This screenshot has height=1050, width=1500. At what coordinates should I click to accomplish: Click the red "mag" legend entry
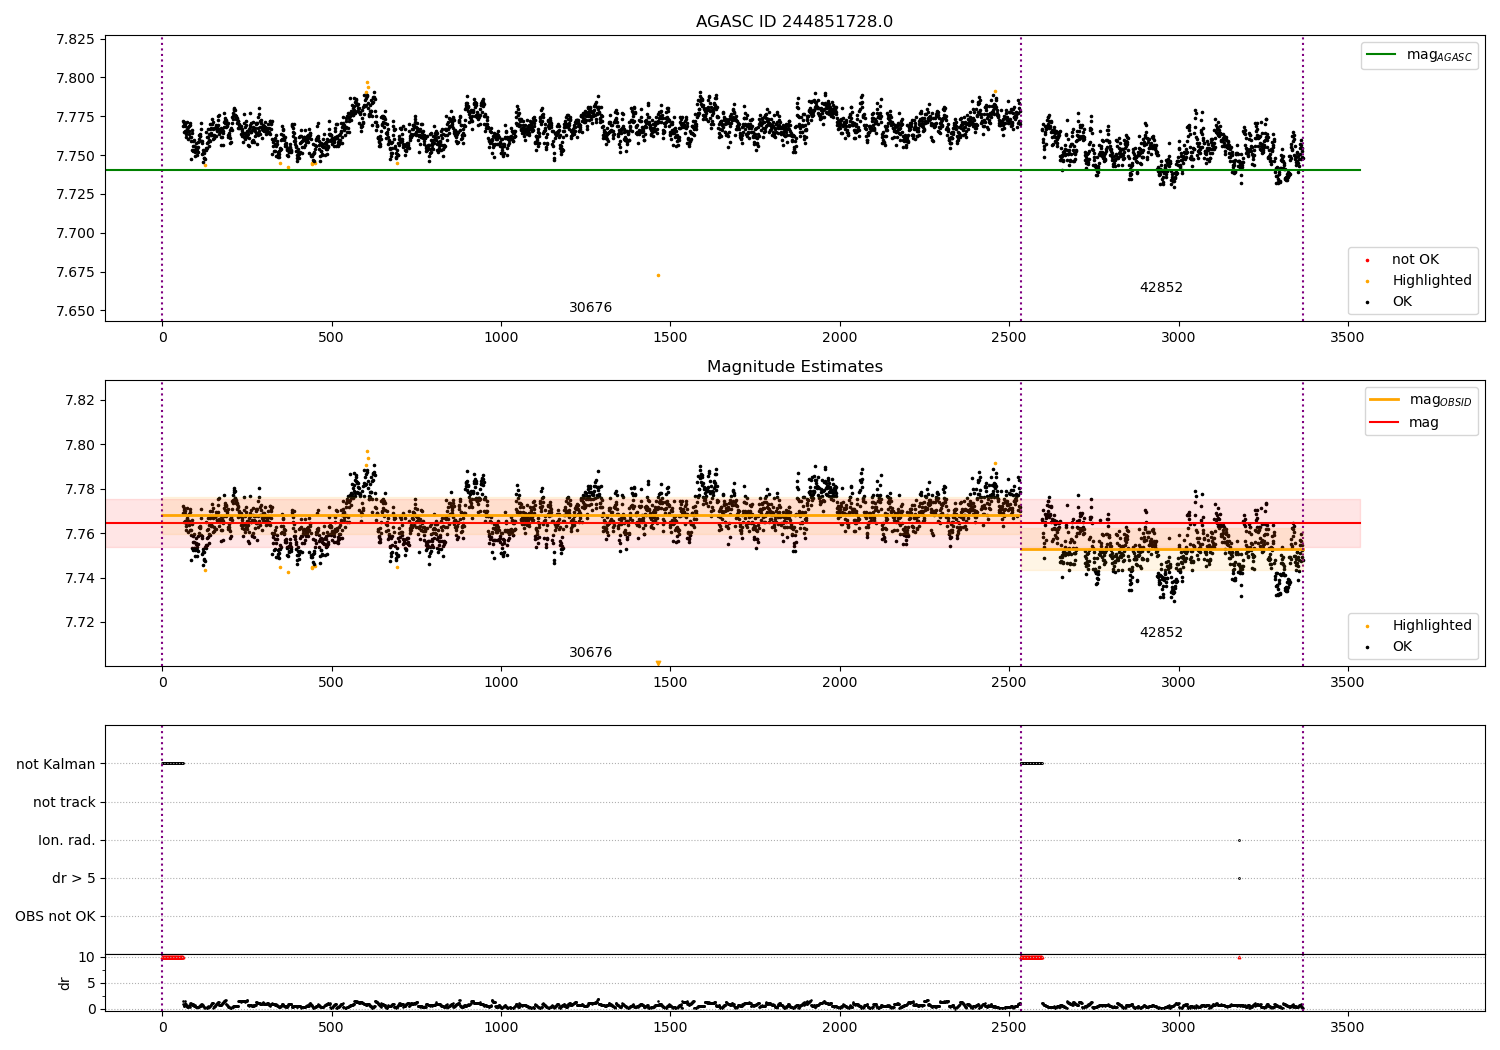1405,422
